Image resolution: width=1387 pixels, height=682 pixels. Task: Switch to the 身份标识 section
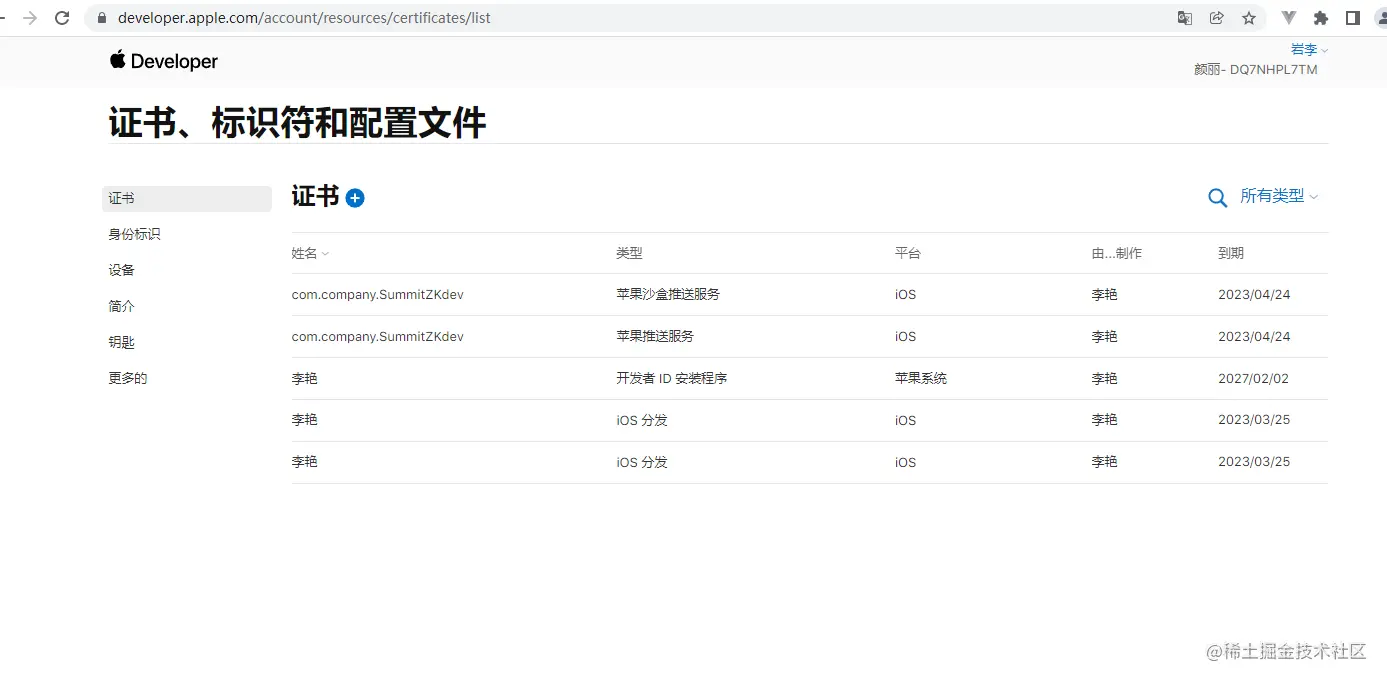pos(133,233)
